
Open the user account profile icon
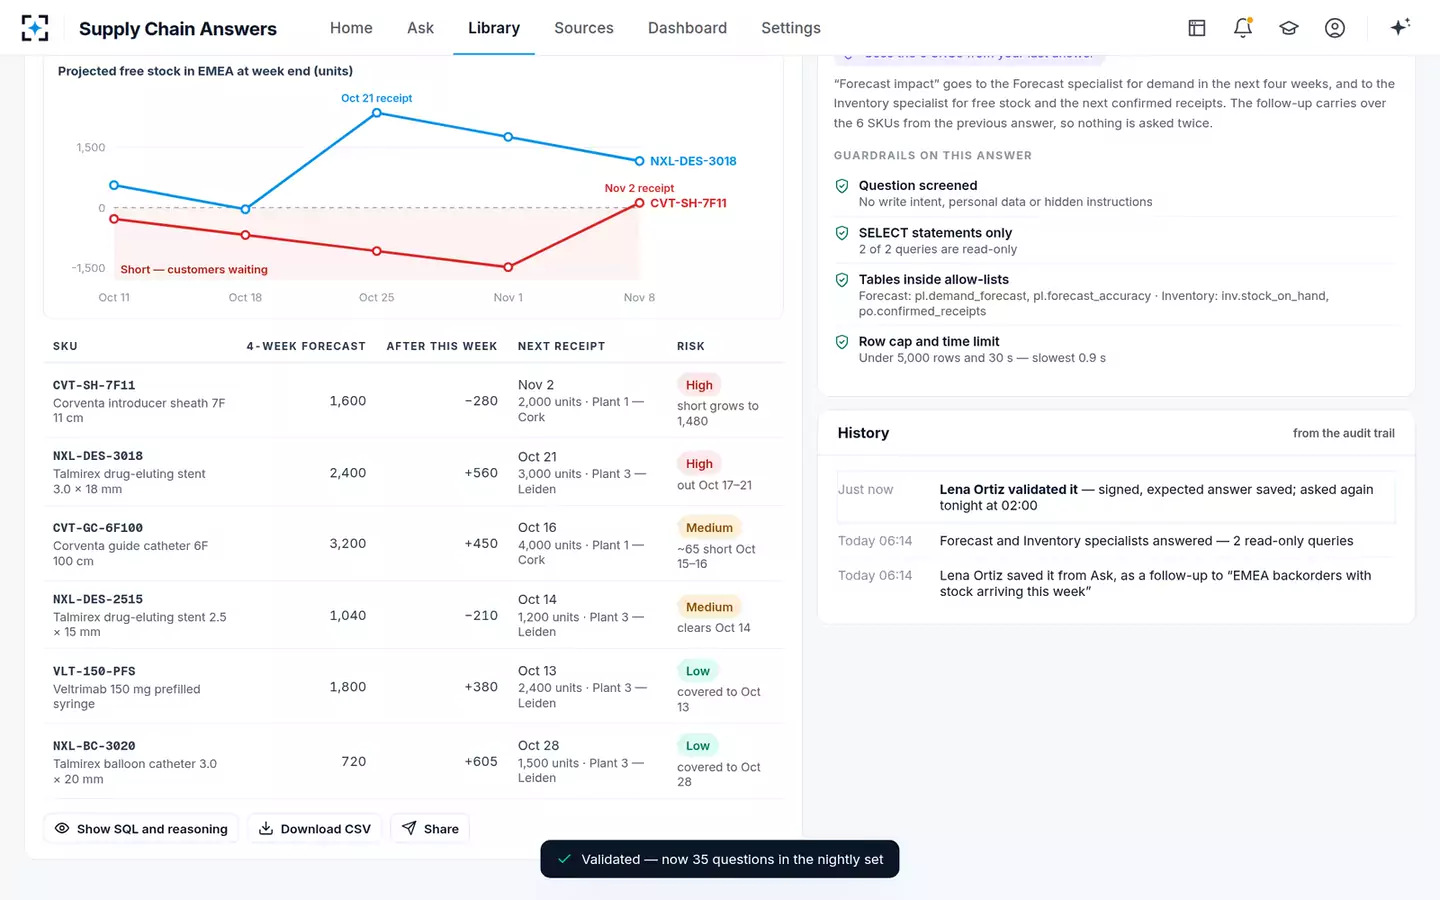pyautogui.click(x=1335, y=28)
